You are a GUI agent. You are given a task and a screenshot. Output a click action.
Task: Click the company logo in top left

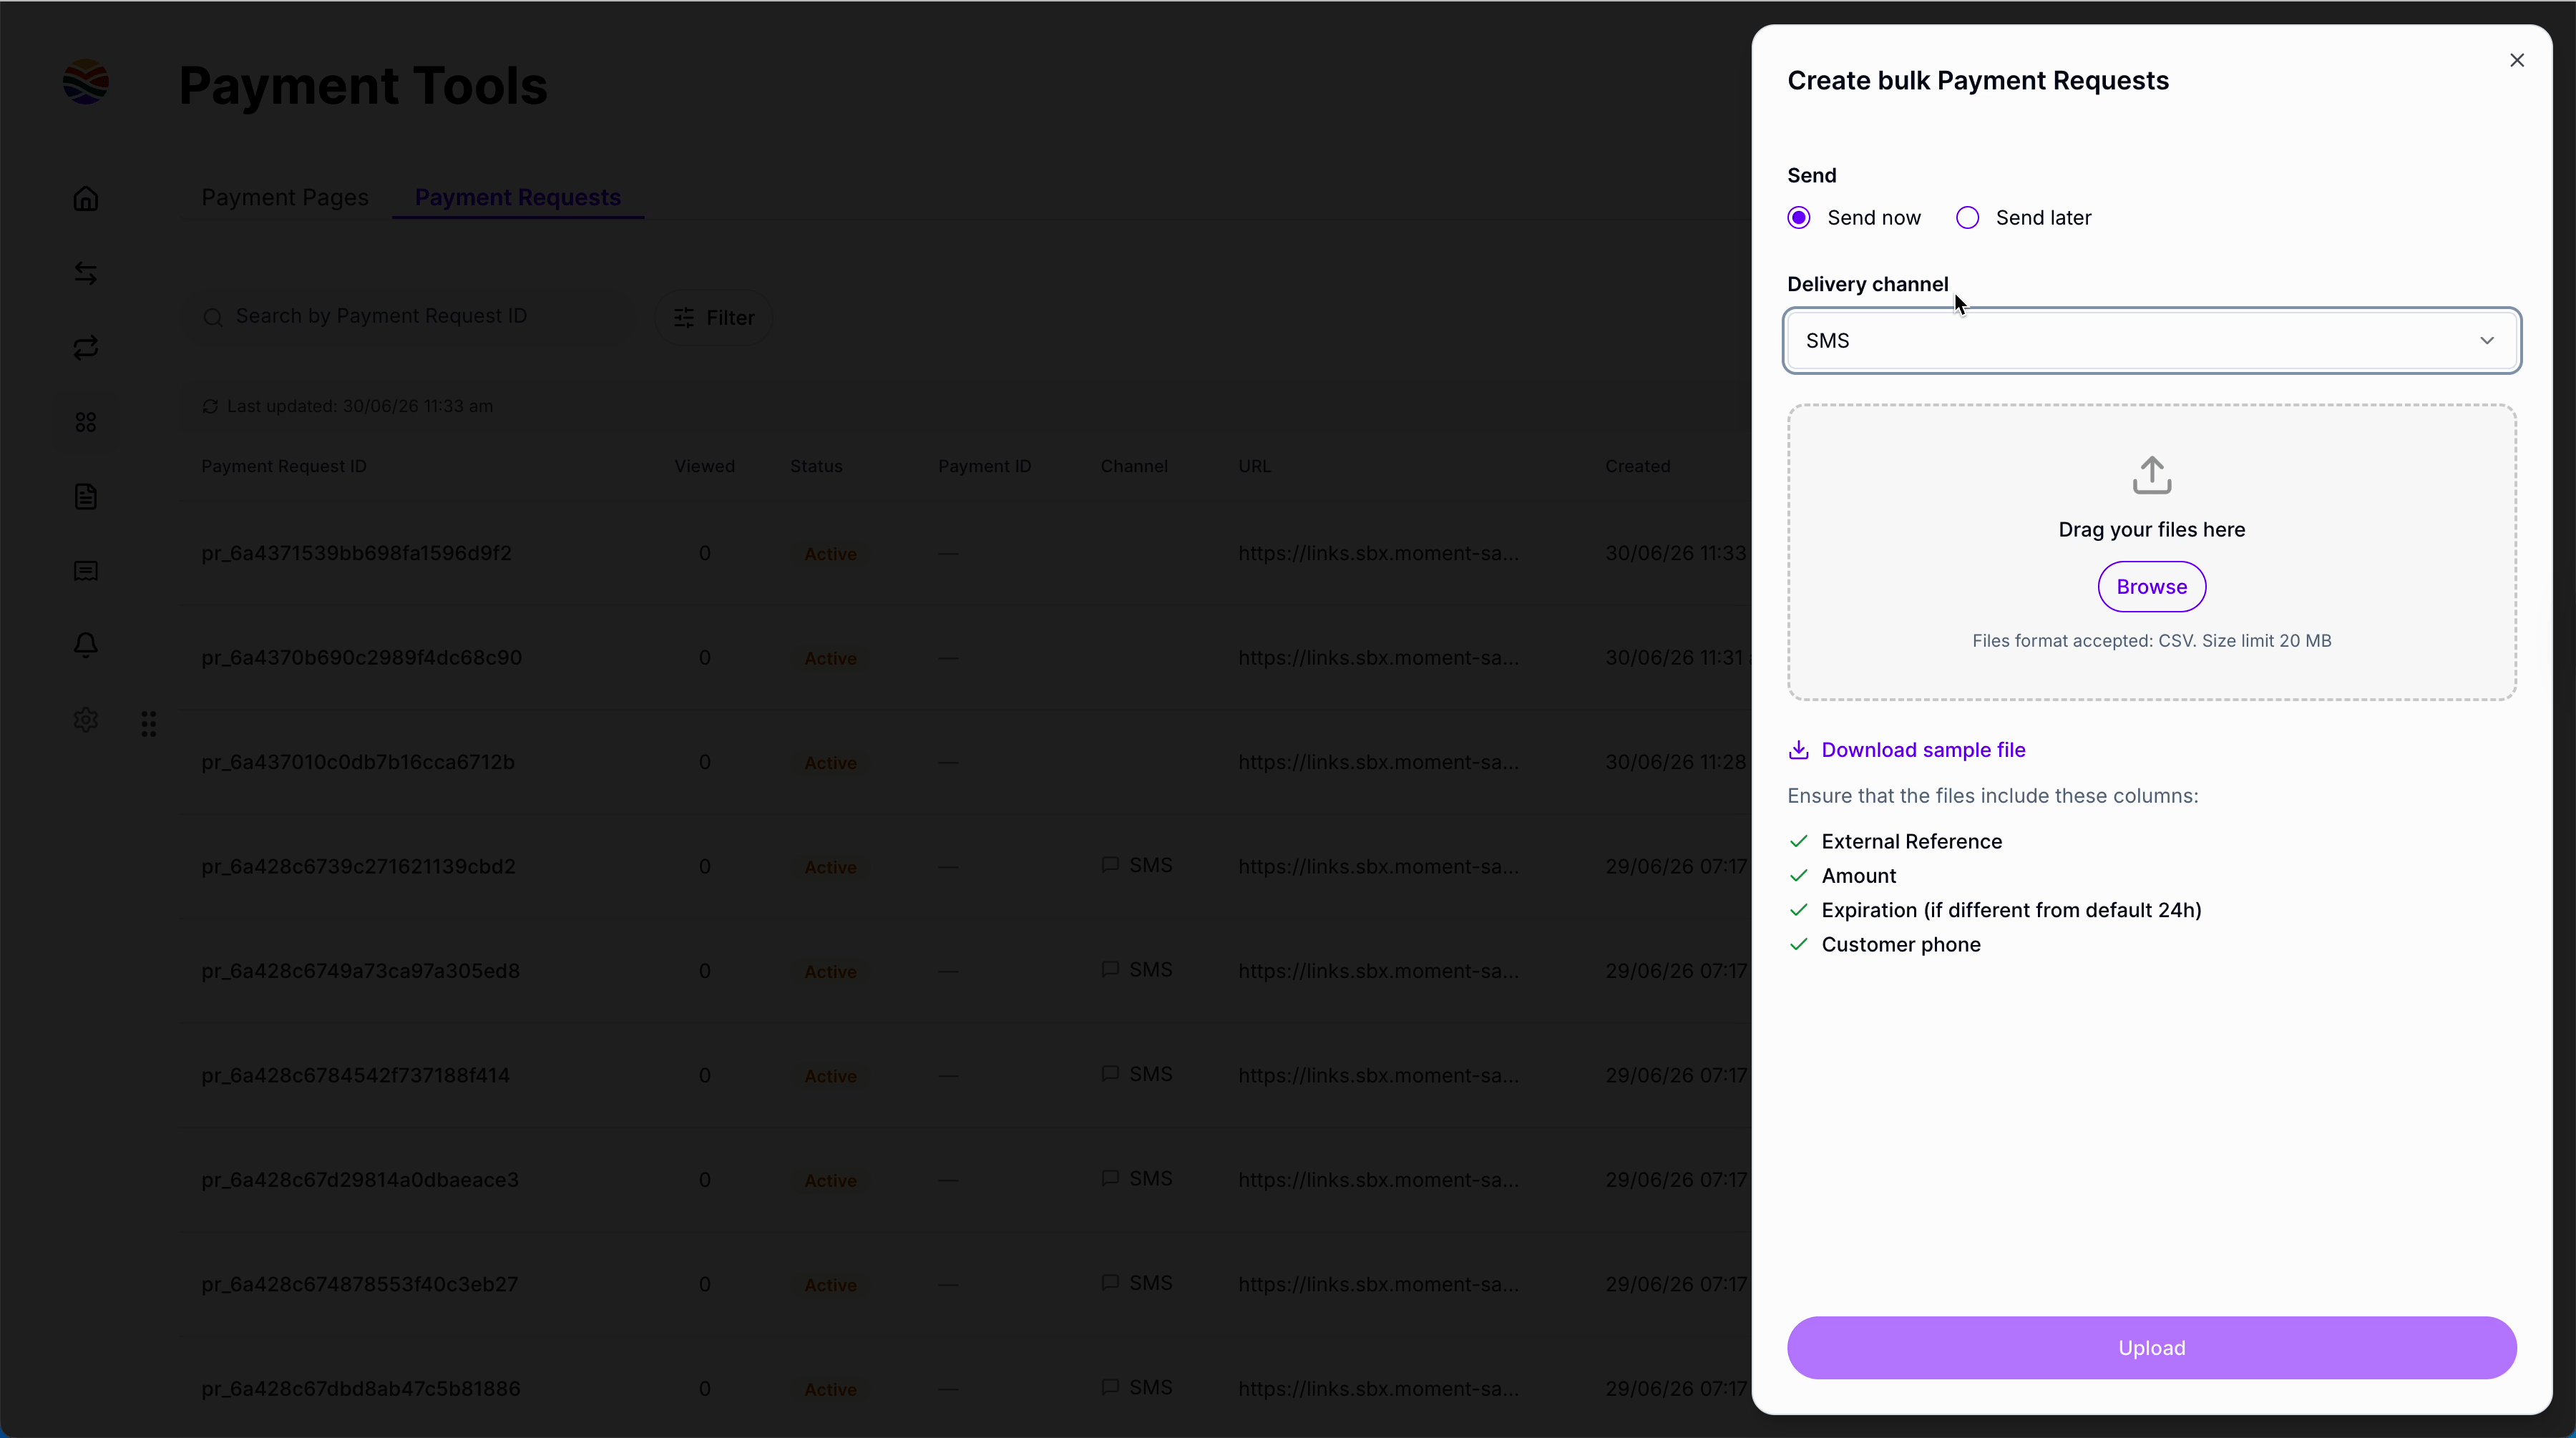click(86, 82)
